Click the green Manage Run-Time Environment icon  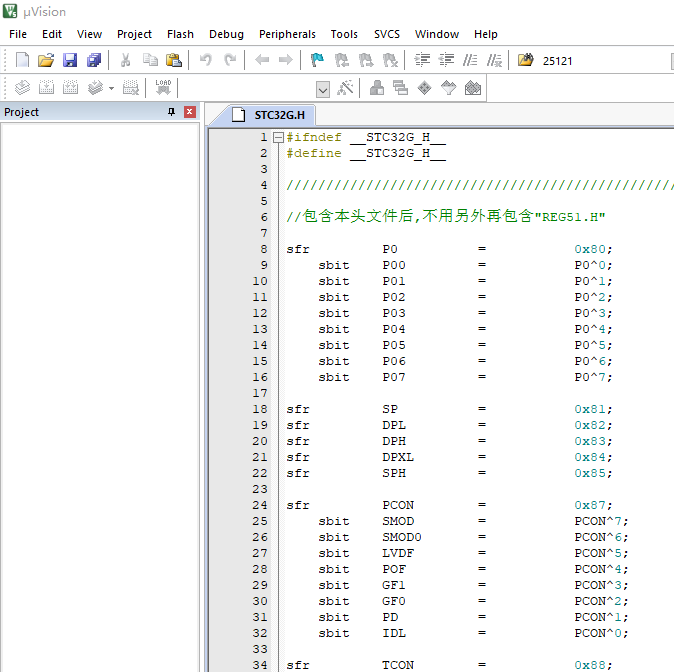(424, 88)
